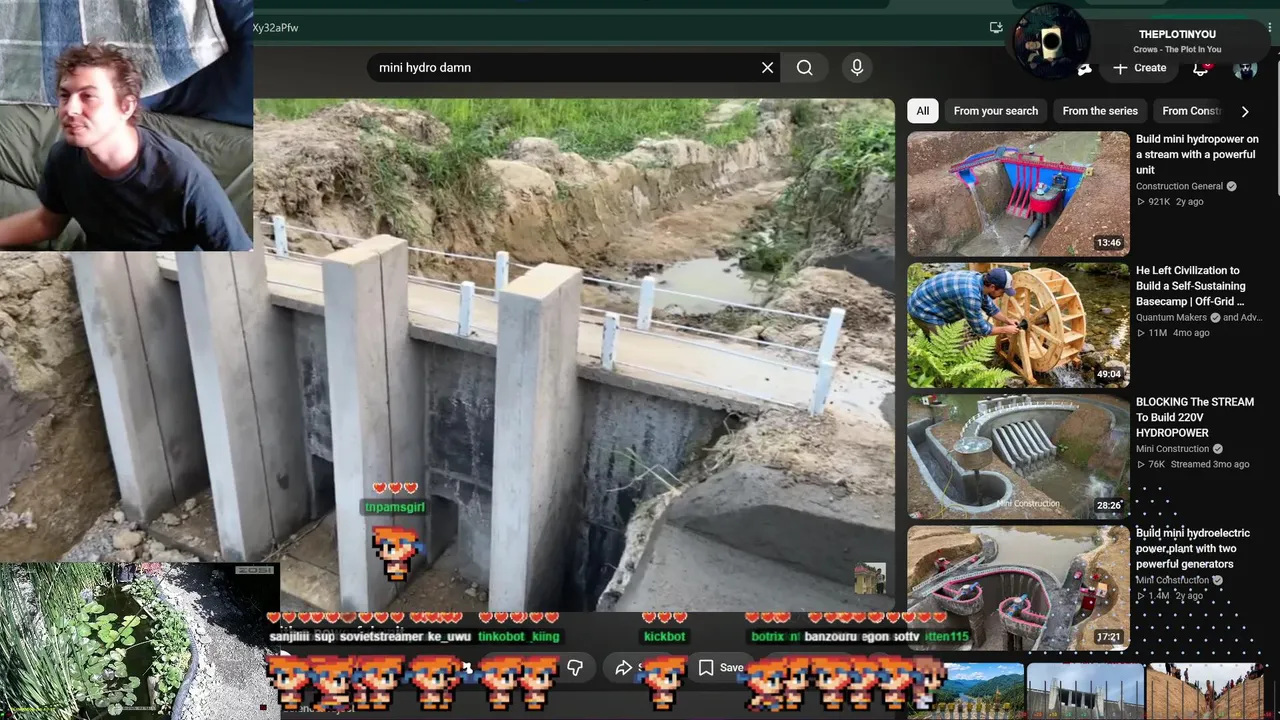Open title Build mini hydropower on a stream

click(1197, 155)
